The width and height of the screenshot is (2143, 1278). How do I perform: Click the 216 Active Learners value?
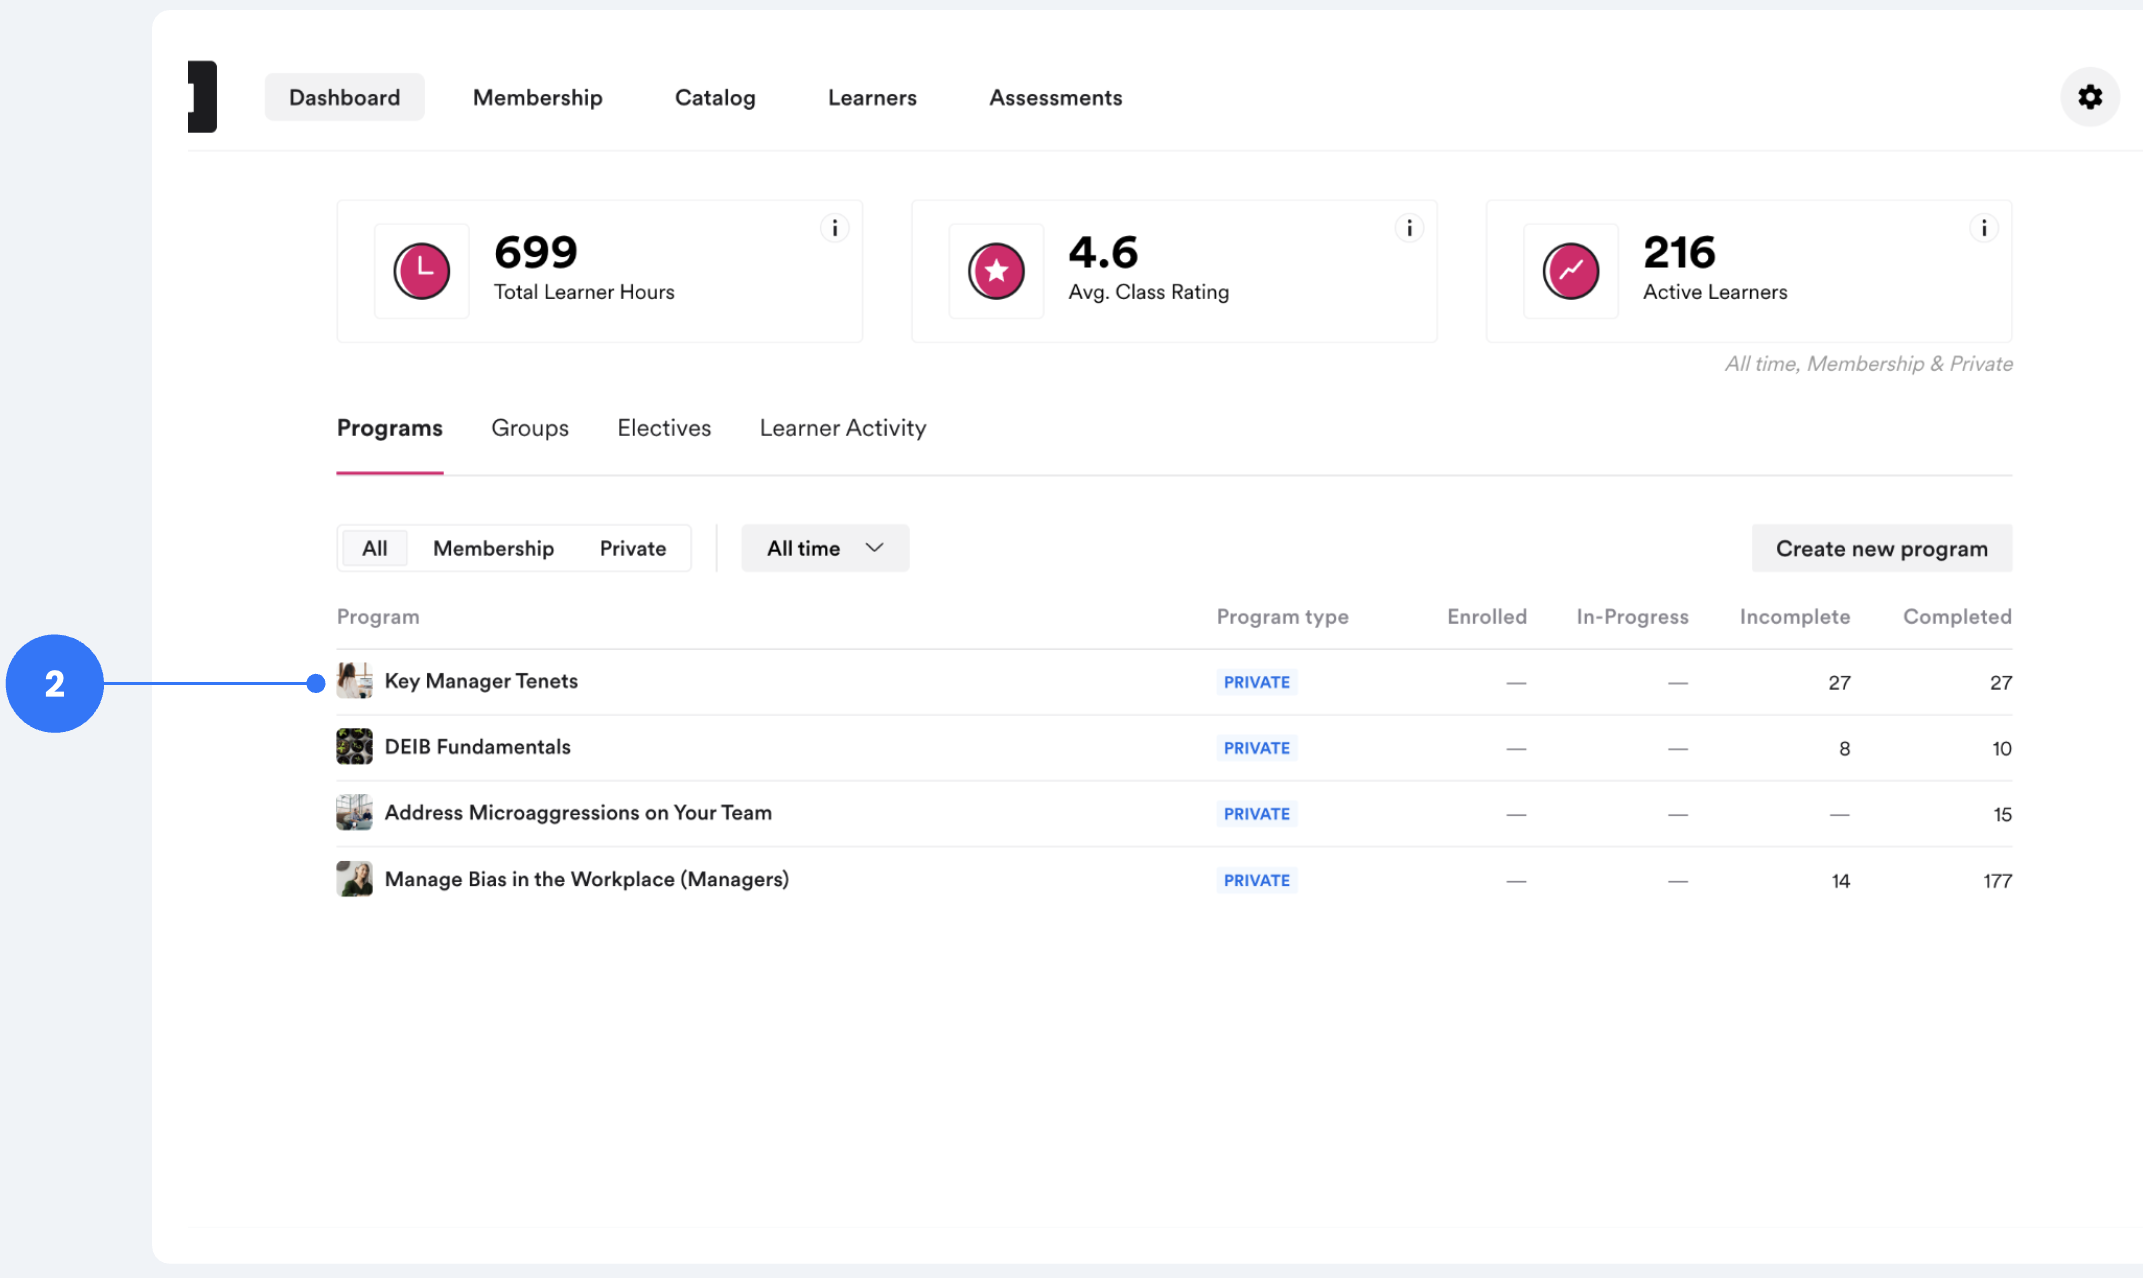[1680, 252]
